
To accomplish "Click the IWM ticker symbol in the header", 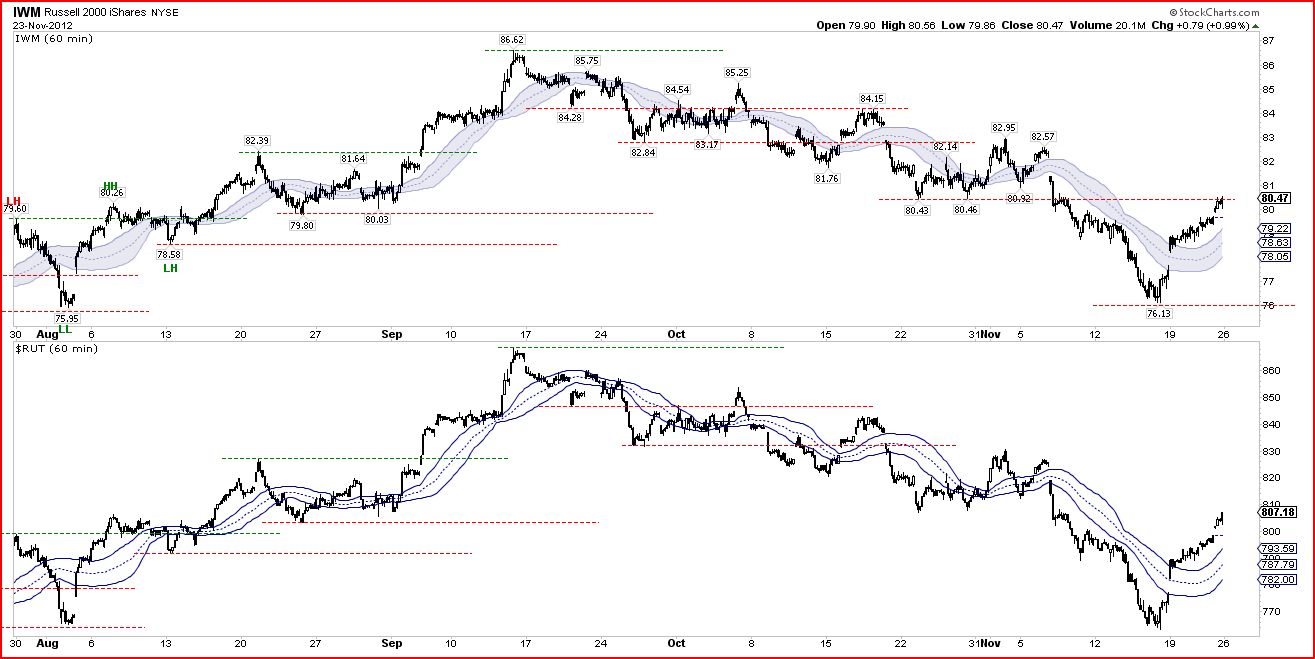I will coord(27,12).
